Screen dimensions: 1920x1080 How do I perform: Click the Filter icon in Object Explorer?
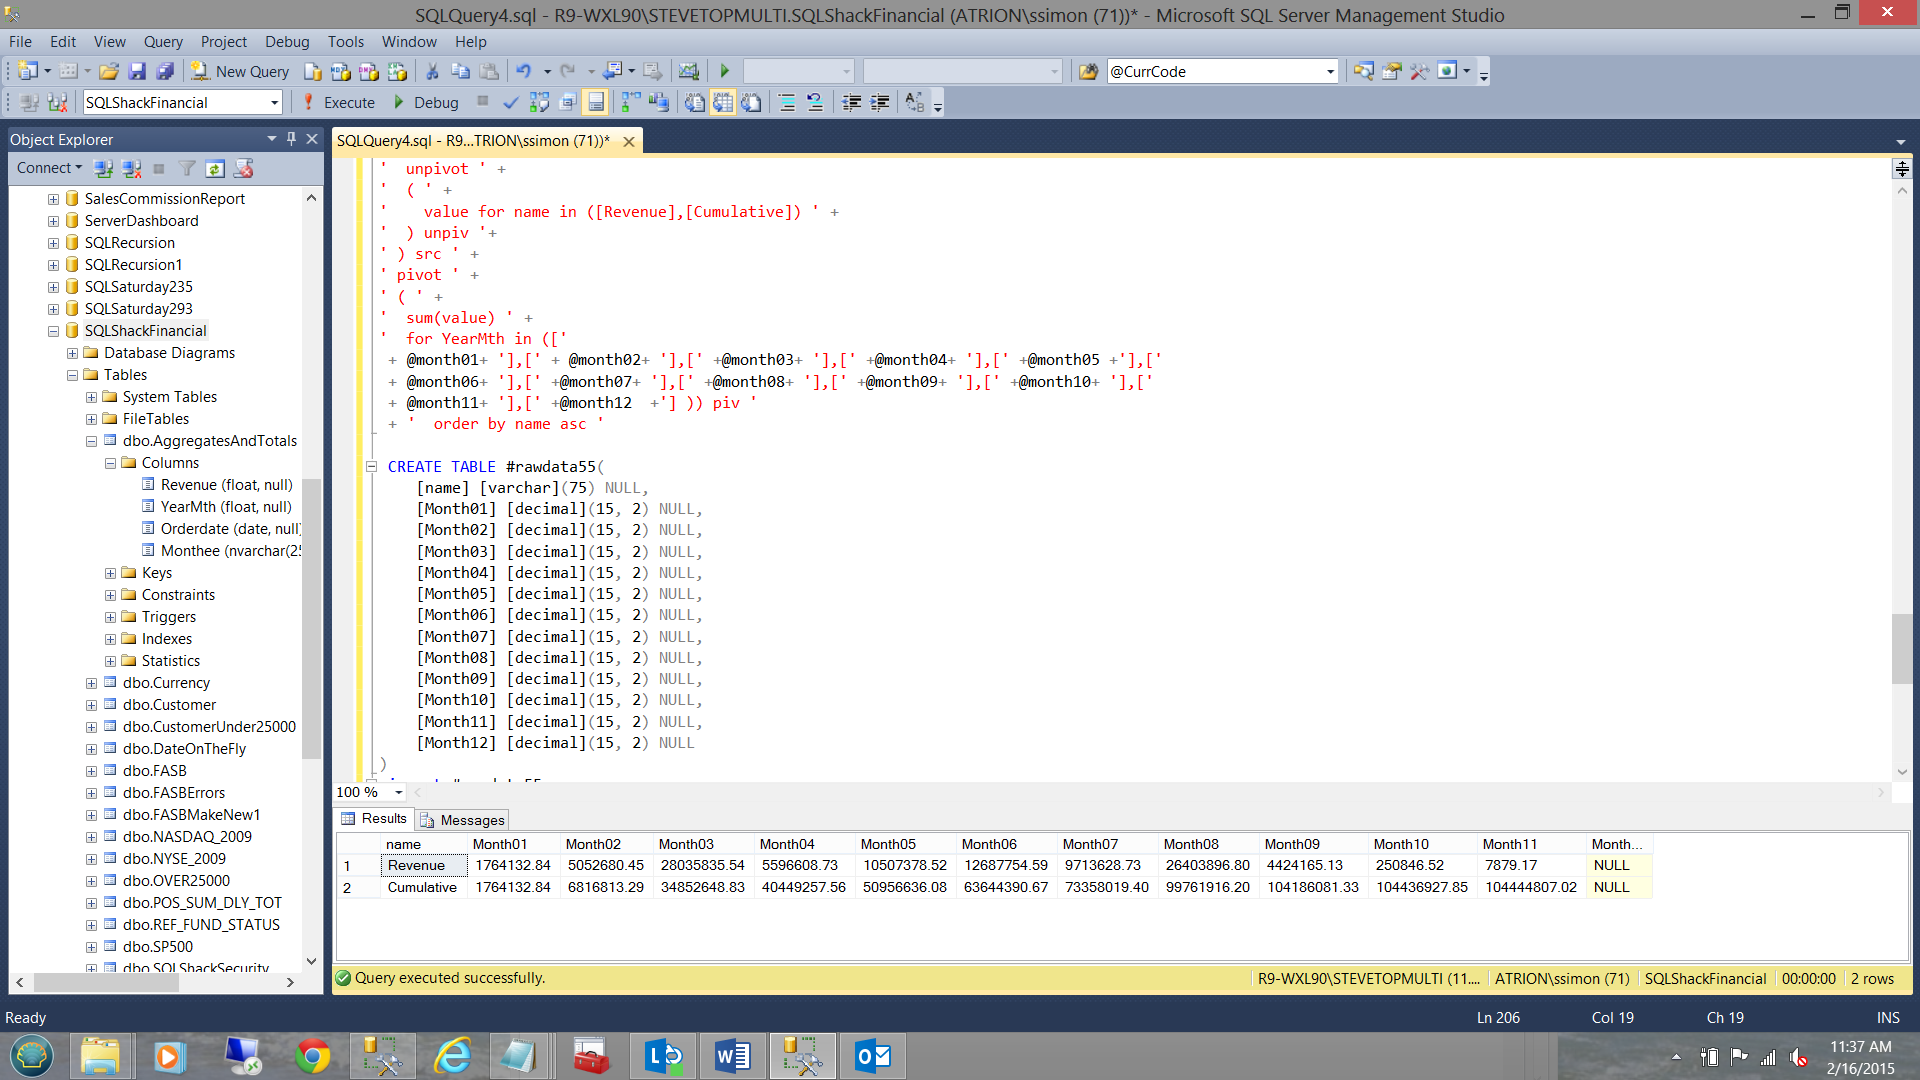187,168
